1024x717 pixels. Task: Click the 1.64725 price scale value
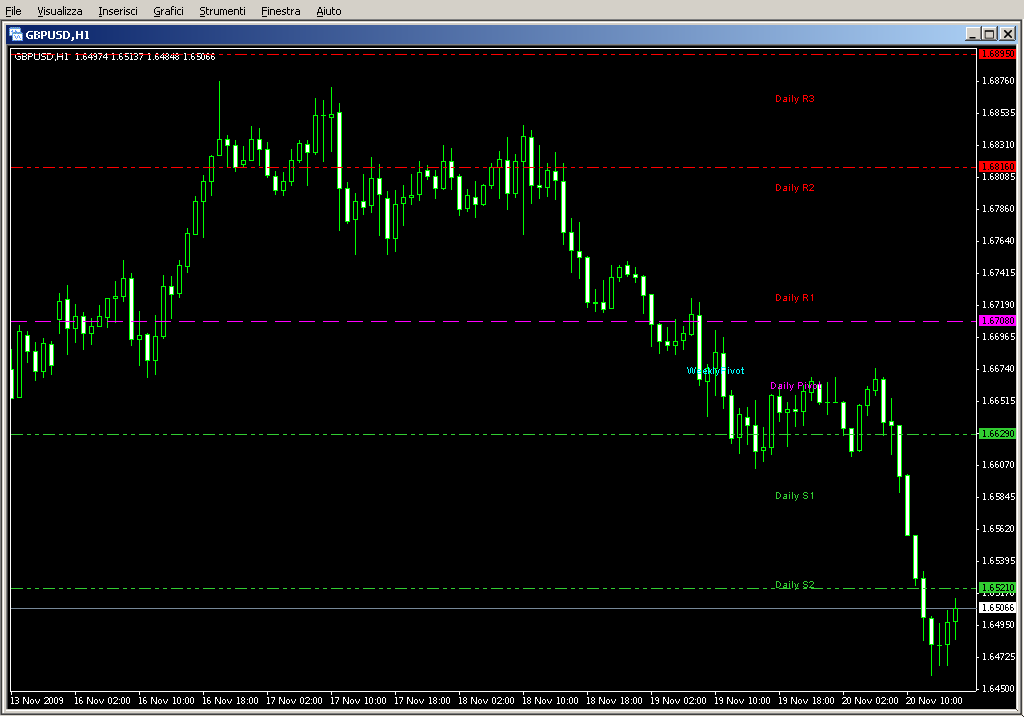(999, 657)
